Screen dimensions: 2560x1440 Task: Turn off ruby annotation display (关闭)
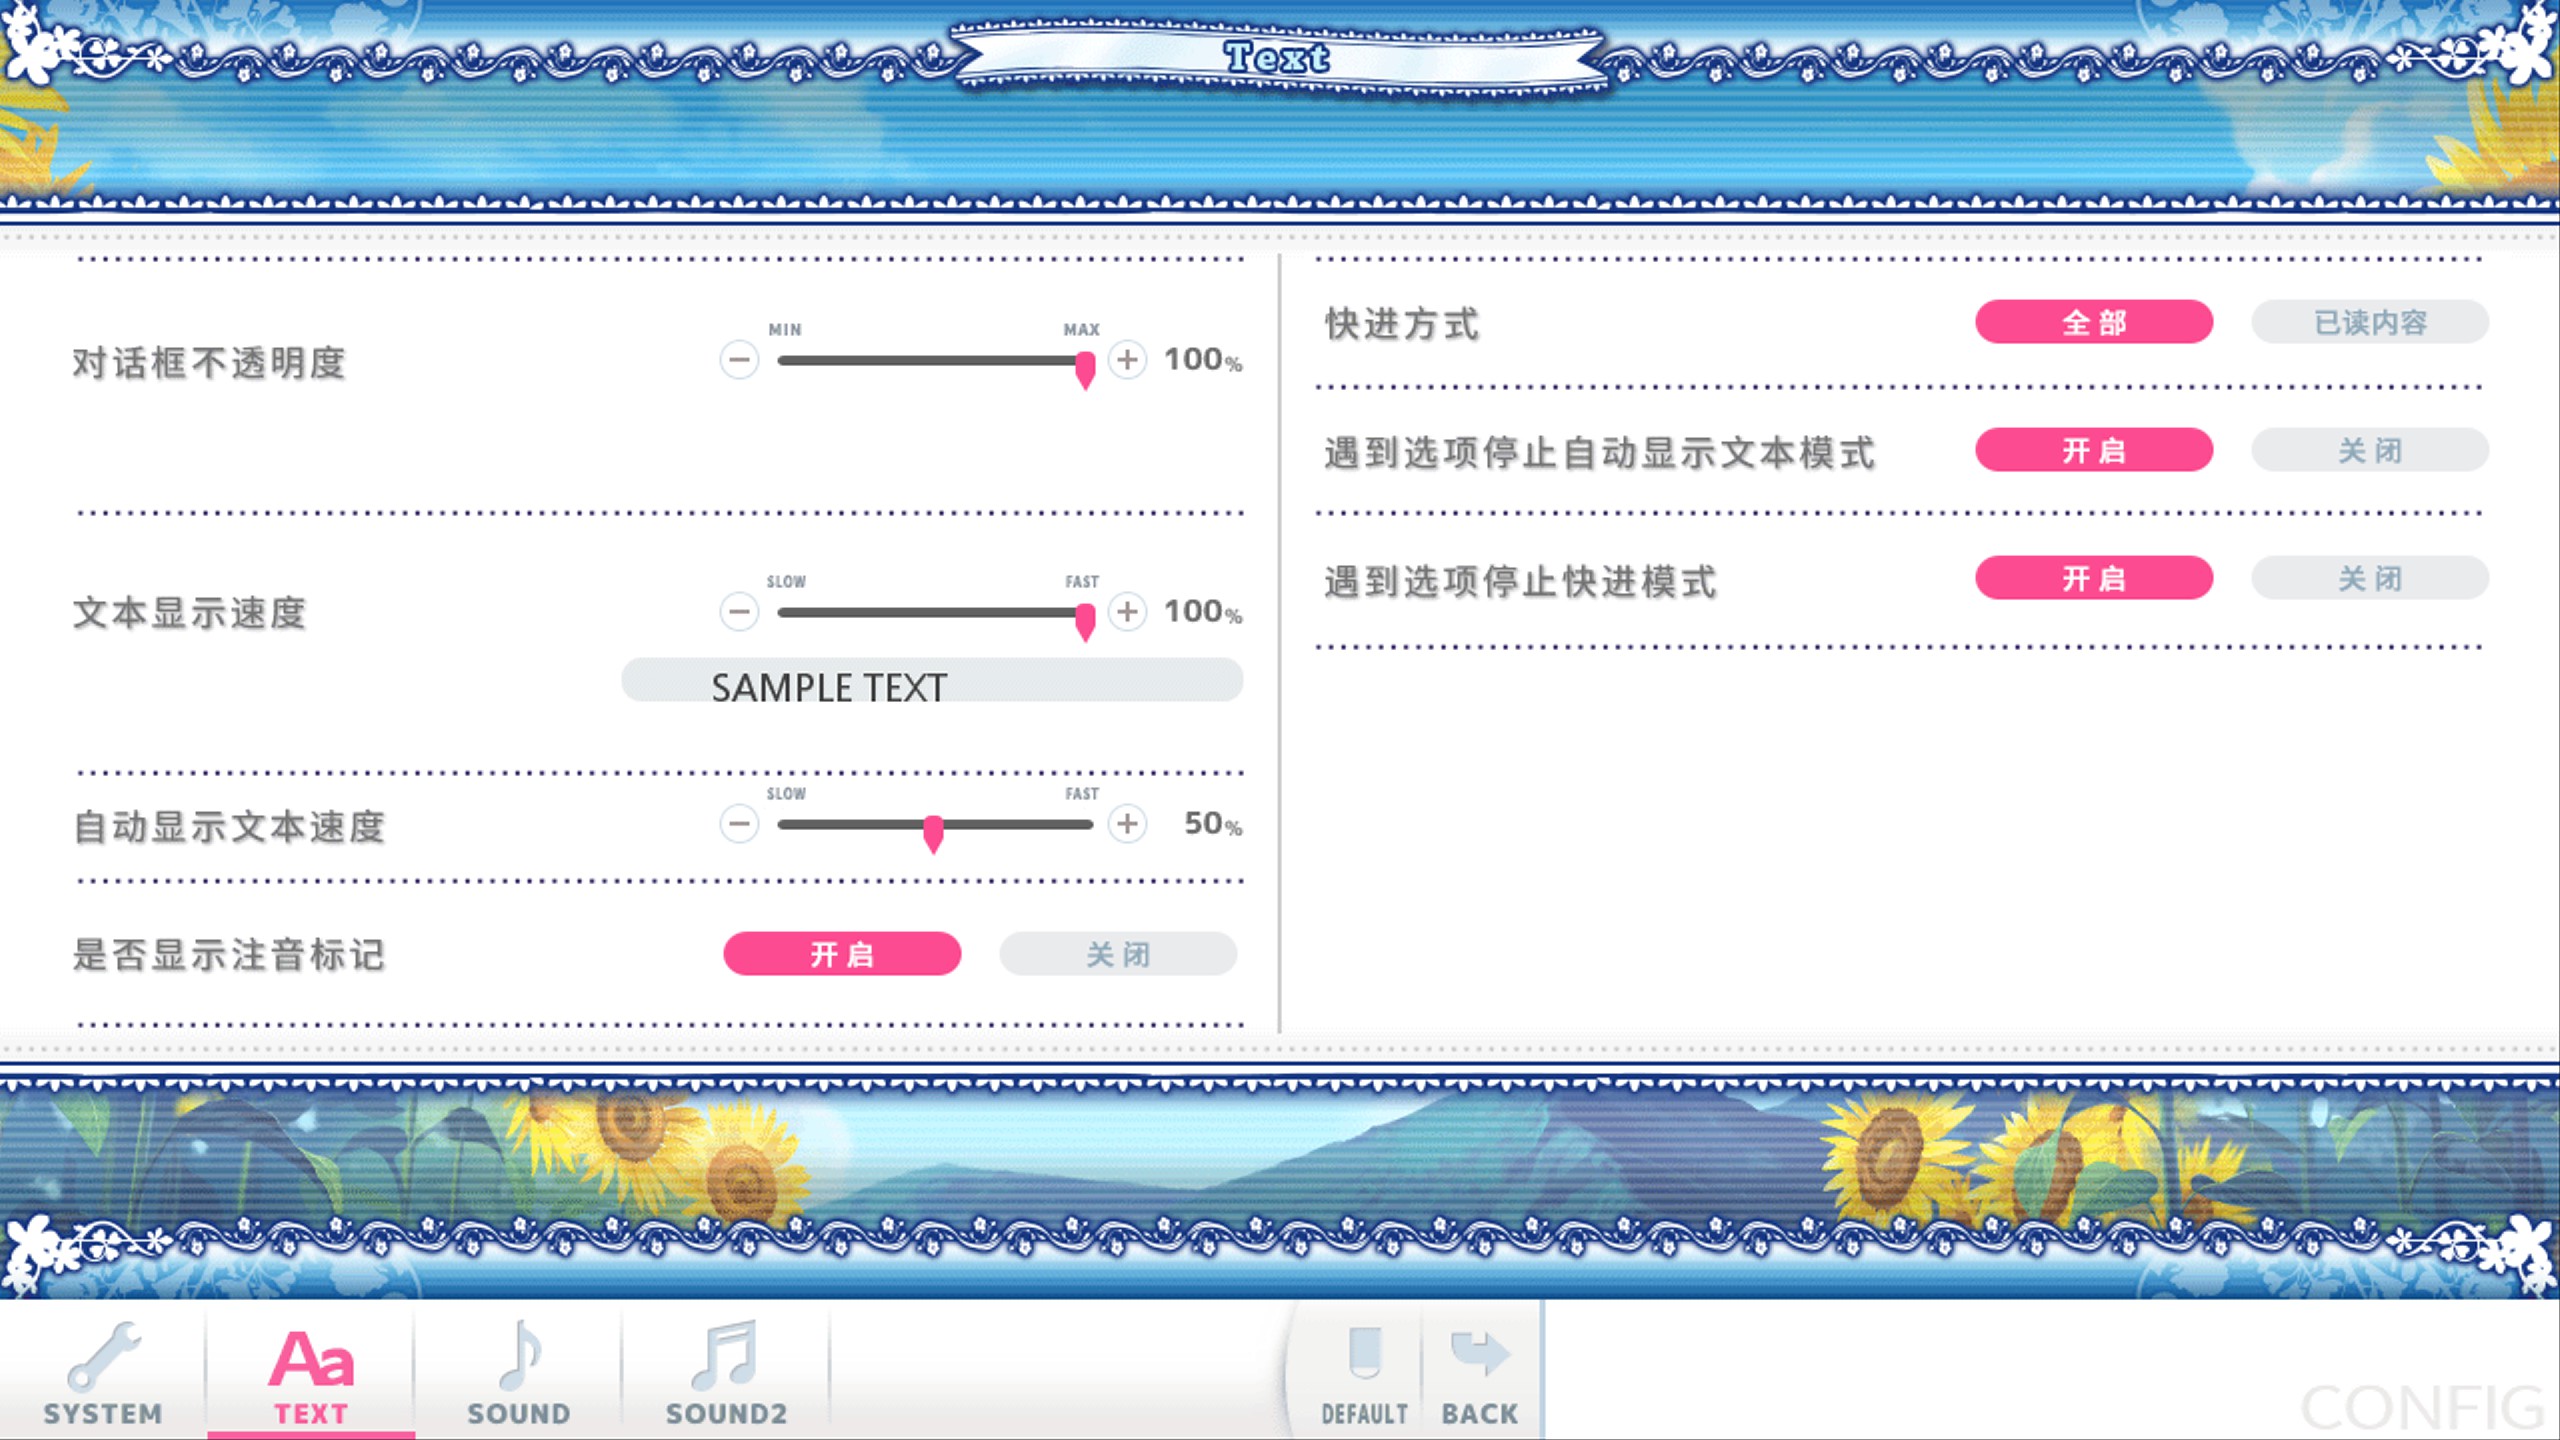[x=1118, y=954]
